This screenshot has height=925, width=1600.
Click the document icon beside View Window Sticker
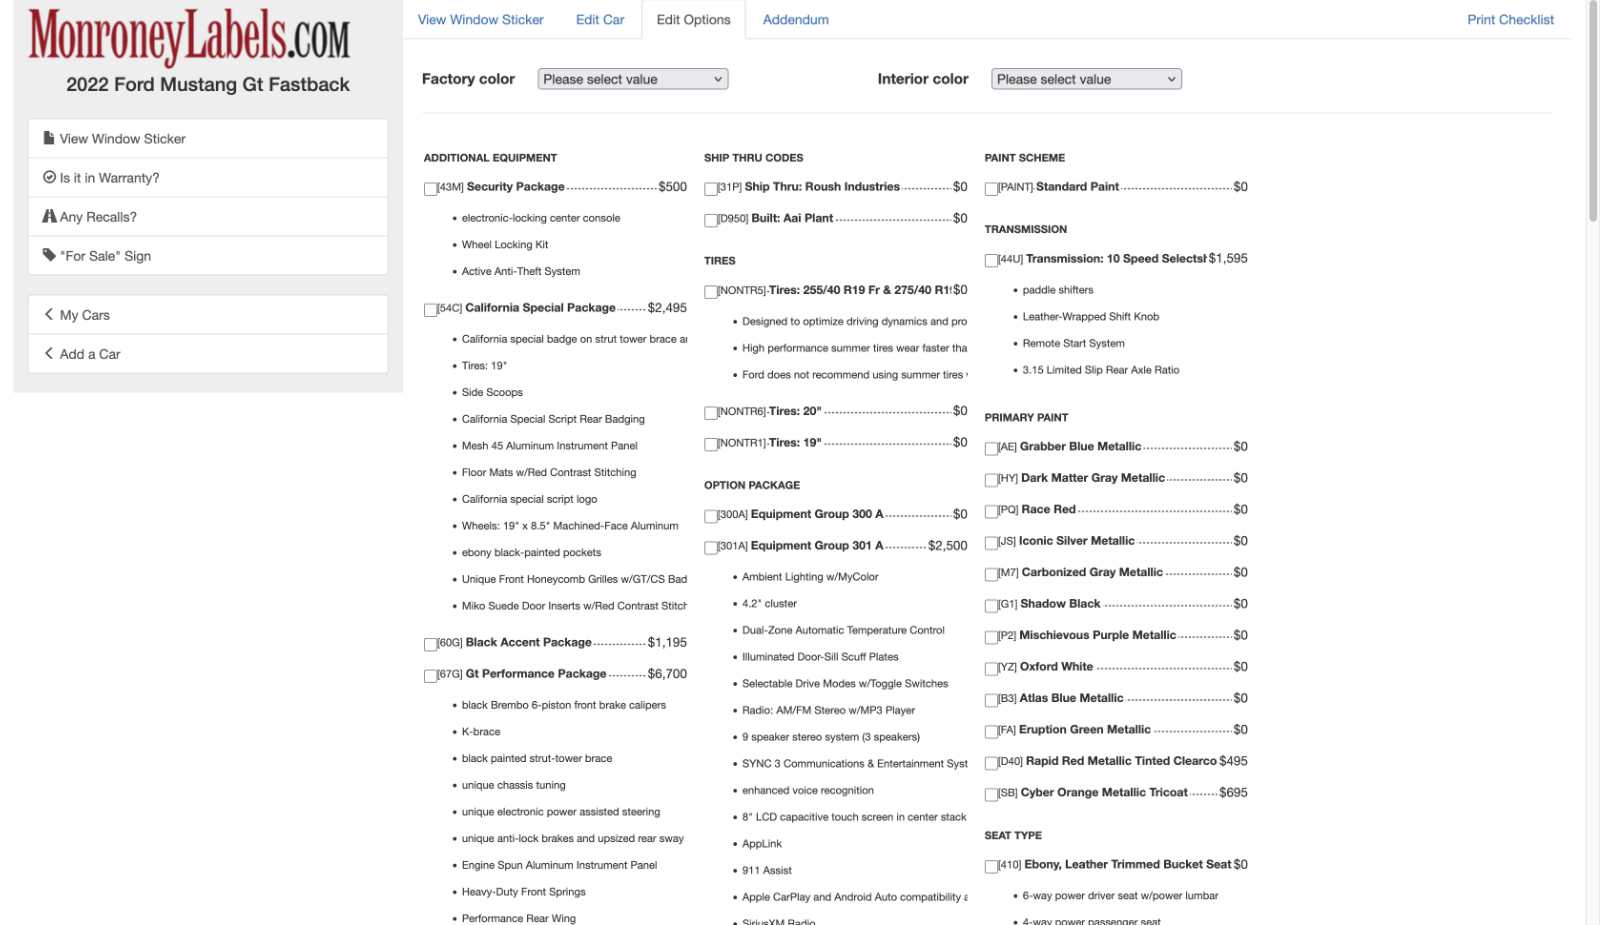(x=49, y=138)
